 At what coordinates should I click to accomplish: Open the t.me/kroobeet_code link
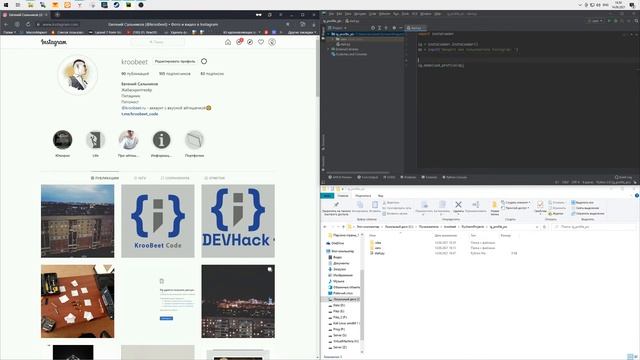[x=140, y=114]
